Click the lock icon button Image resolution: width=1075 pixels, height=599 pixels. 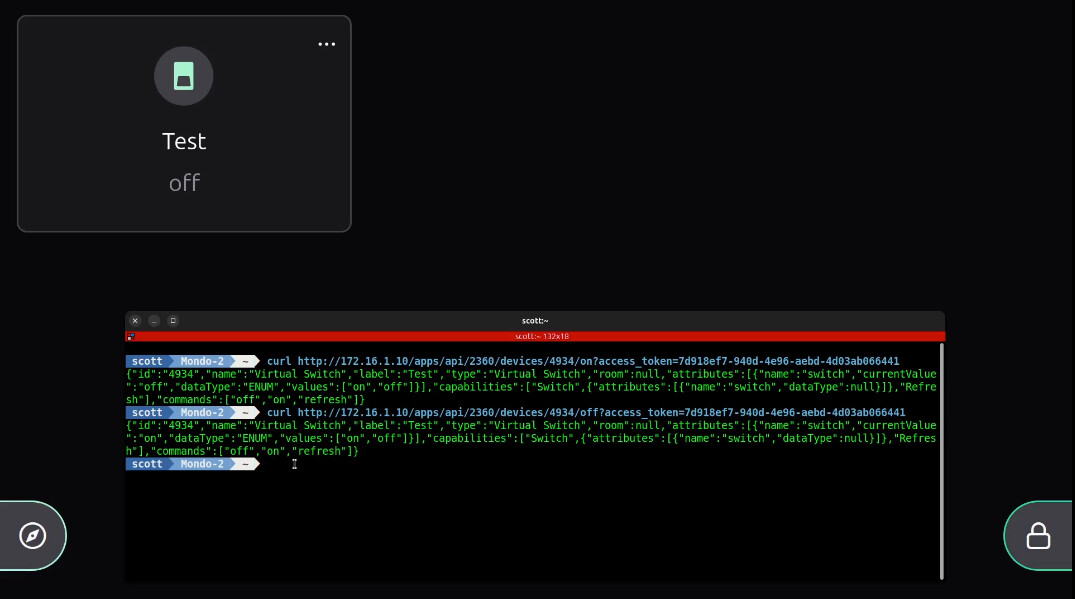(1038, 536)
